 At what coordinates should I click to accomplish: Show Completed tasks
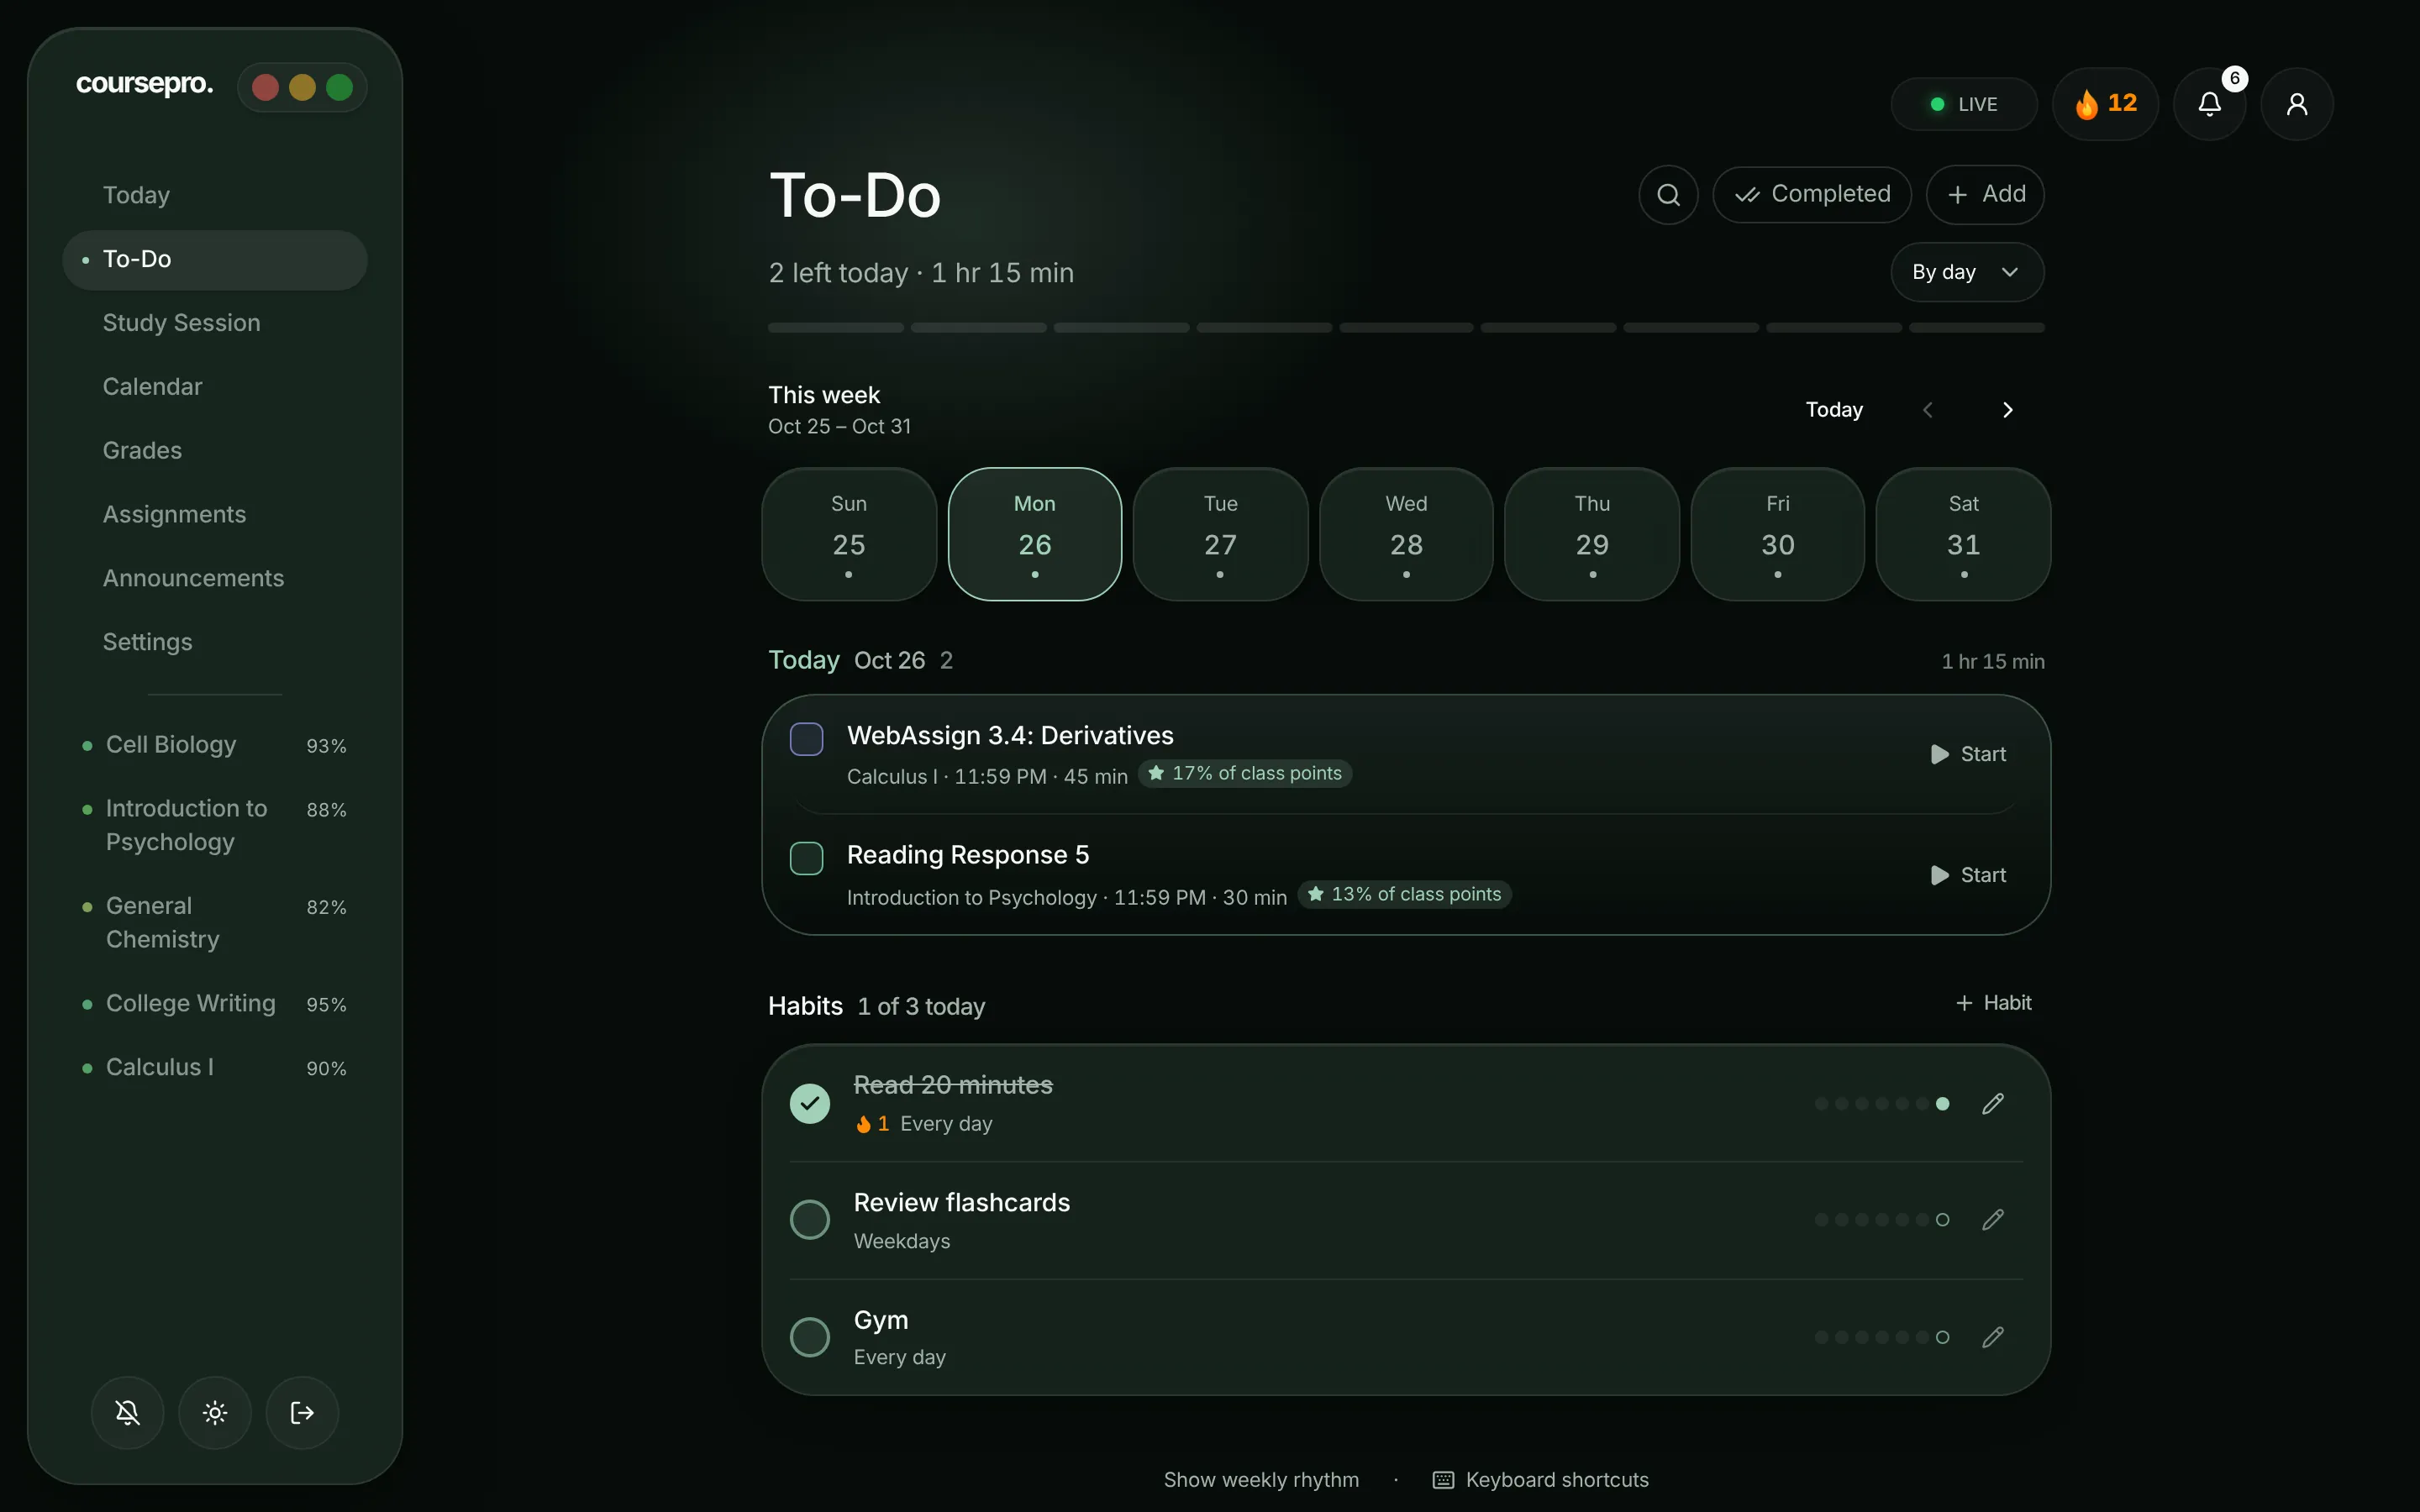pos(1812,194)
